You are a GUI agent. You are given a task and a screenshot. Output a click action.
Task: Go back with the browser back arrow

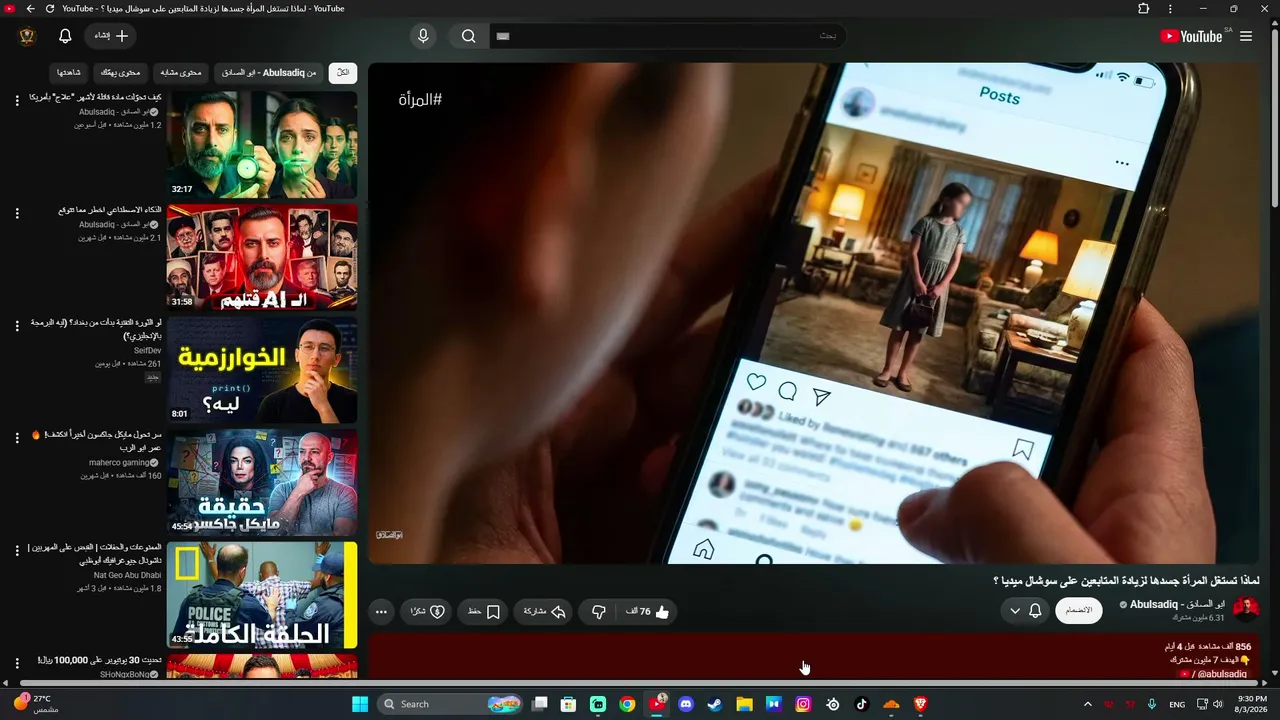[30, 9]
